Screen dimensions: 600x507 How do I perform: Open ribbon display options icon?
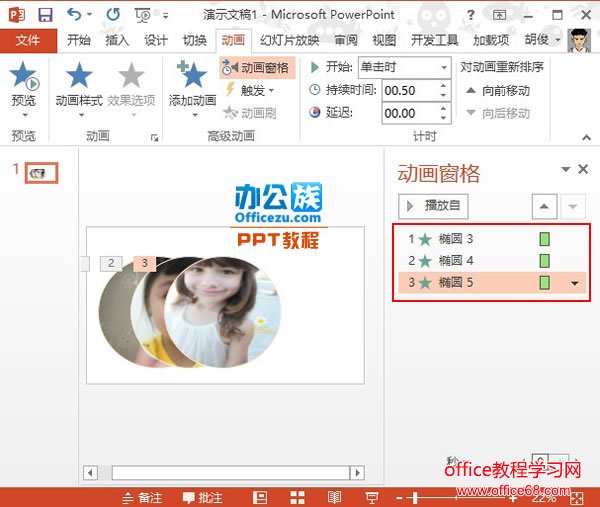click(499, 15)
